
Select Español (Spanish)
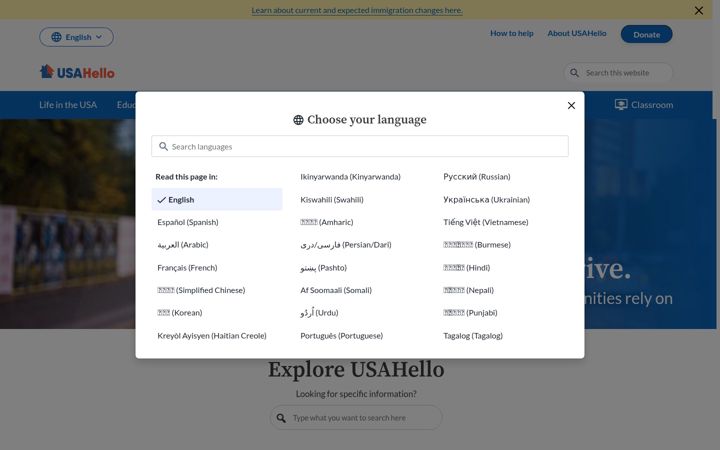pyautogui.click(x=188, y=222)
